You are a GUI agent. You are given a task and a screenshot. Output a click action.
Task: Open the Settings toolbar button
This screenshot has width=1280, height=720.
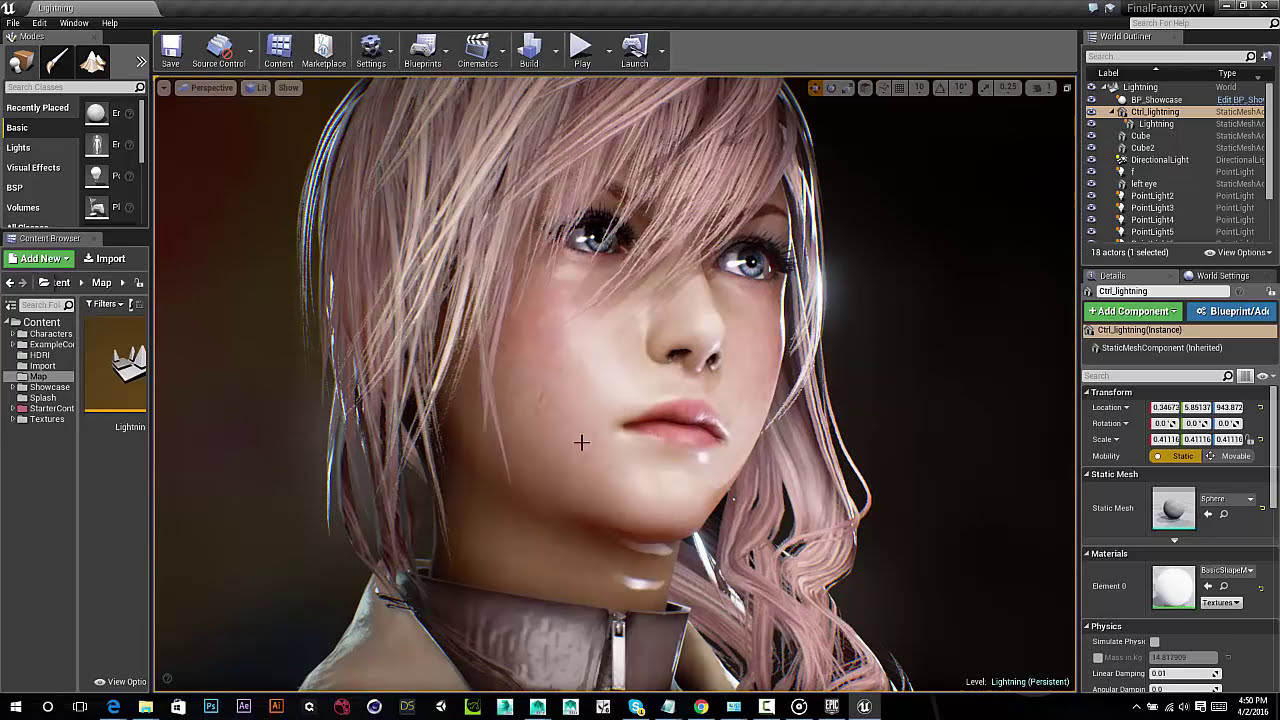pyautogui.click(x=371, y=51)
